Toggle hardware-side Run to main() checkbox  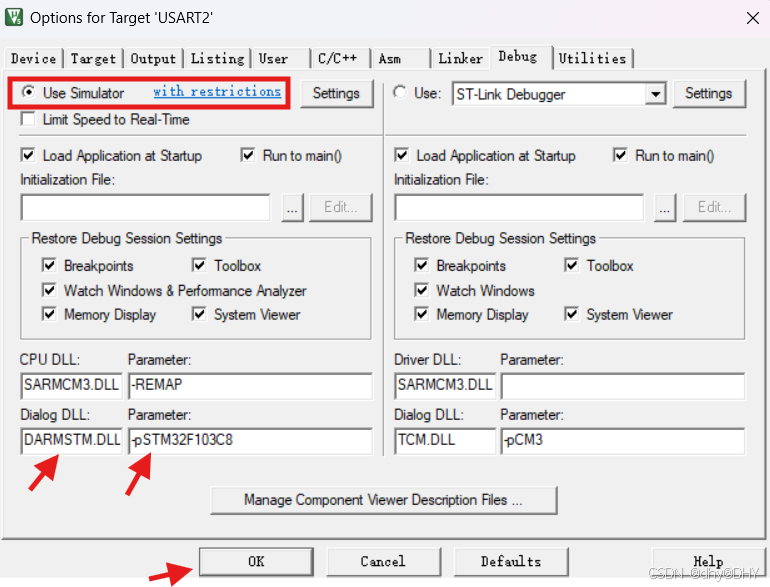[620, 155]
